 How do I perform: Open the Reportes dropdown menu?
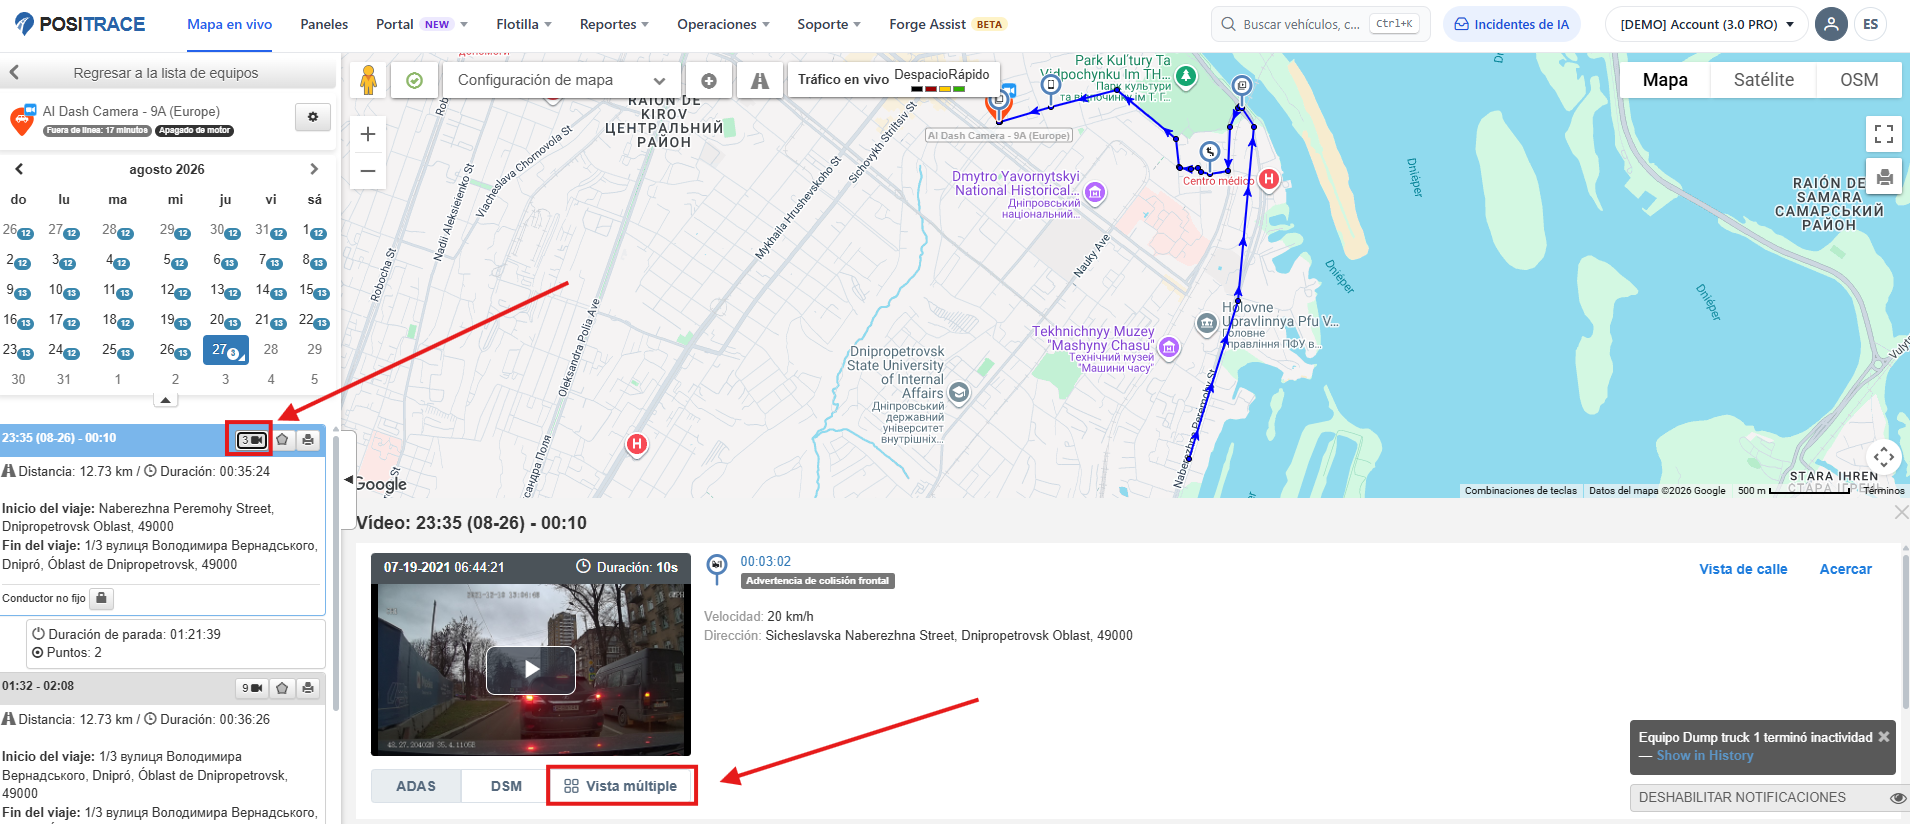[614, 24]
